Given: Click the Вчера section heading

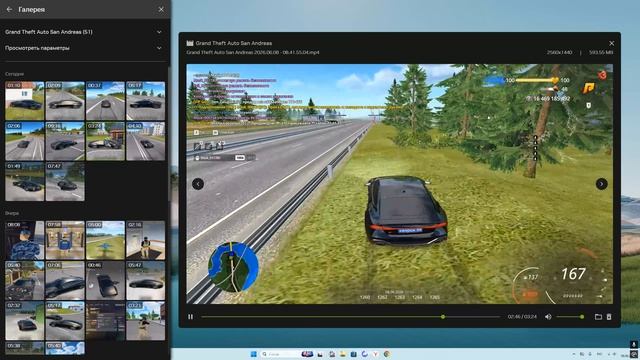Looking at the screenshot, I should 12,213.
